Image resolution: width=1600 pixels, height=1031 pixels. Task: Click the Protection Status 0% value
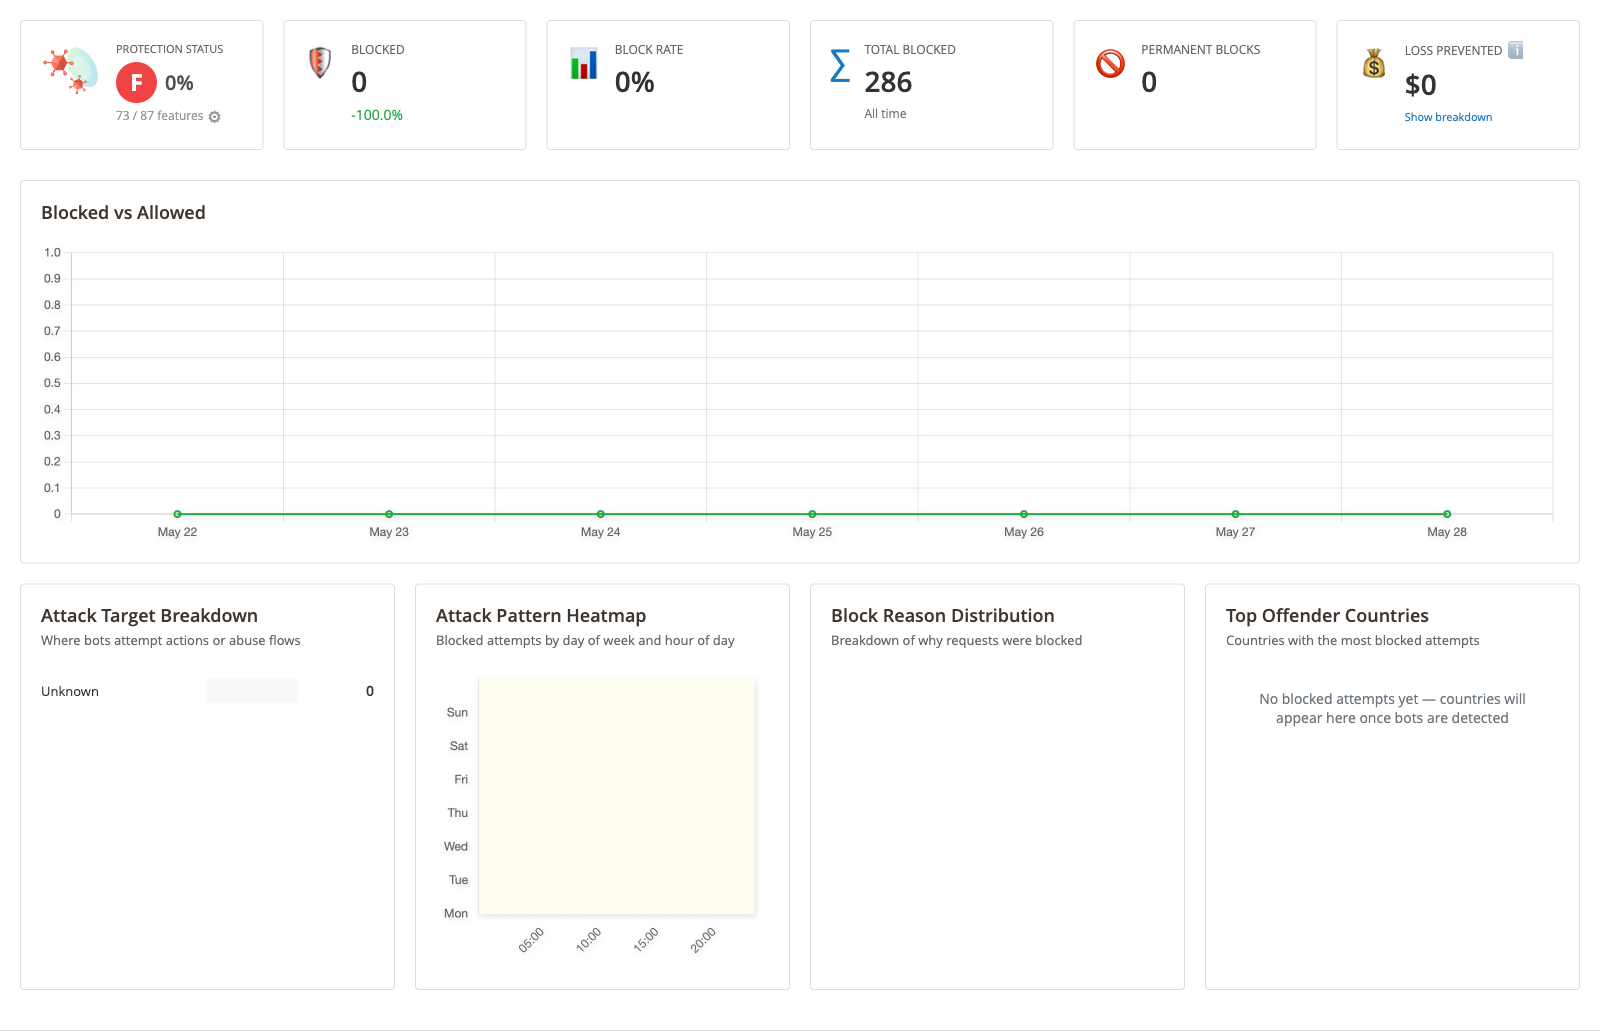pos(179,83)
